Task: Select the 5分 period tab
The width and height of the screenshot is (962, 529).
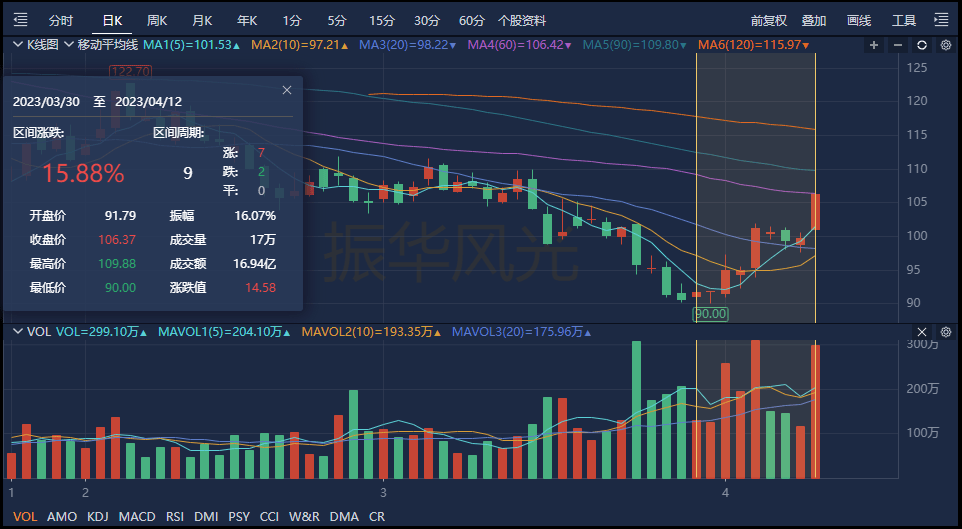Action: [x=337, y=21]
